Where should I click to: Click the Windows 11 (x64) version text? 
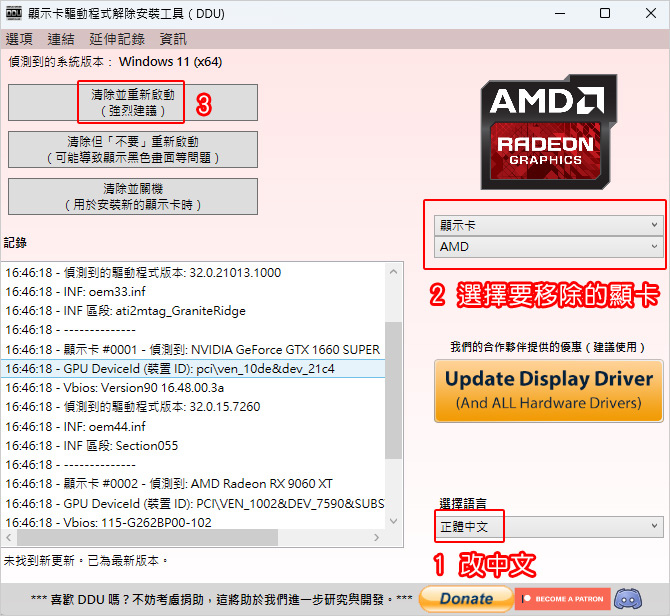tap(170, 62)
